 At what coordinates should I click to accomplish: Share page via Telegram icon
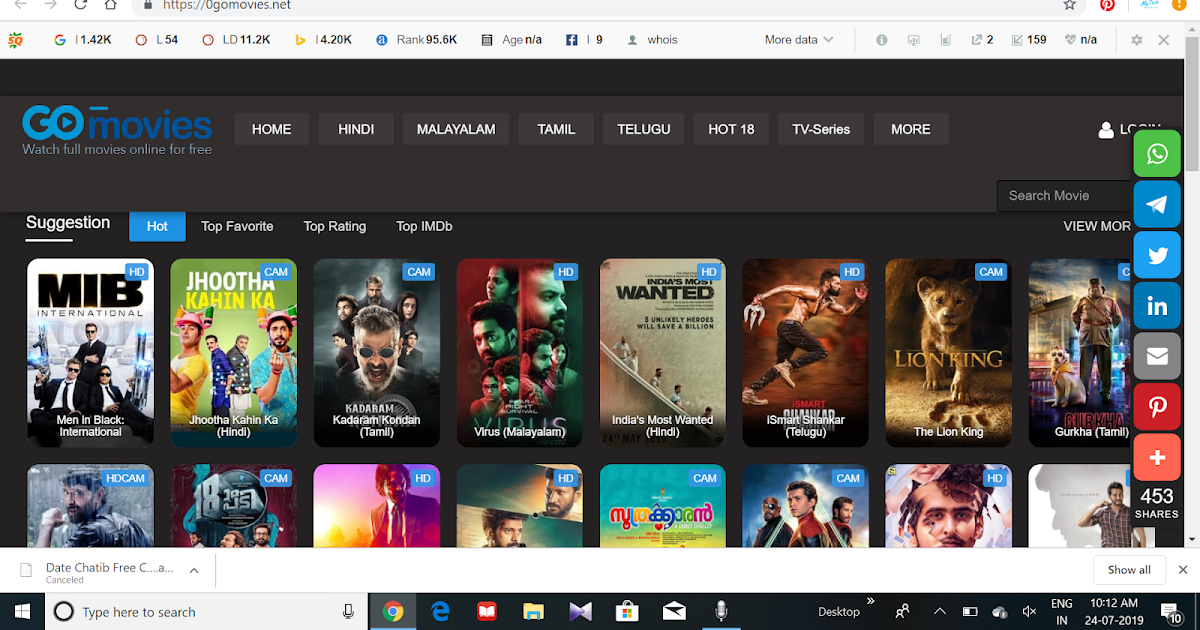click(1157, 204)
